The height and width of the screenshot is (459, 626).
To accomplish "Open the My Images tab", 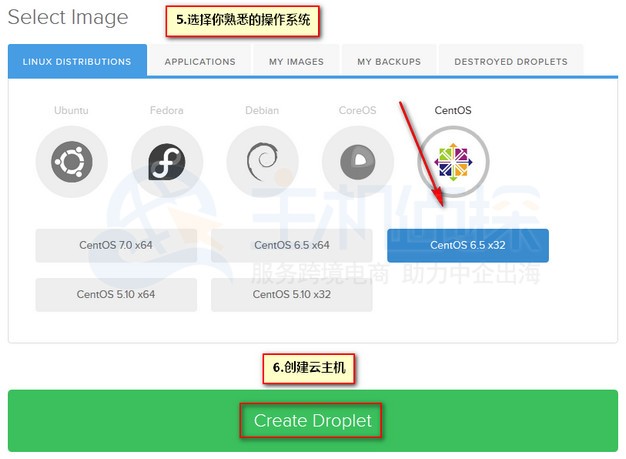I will point(296,60).
